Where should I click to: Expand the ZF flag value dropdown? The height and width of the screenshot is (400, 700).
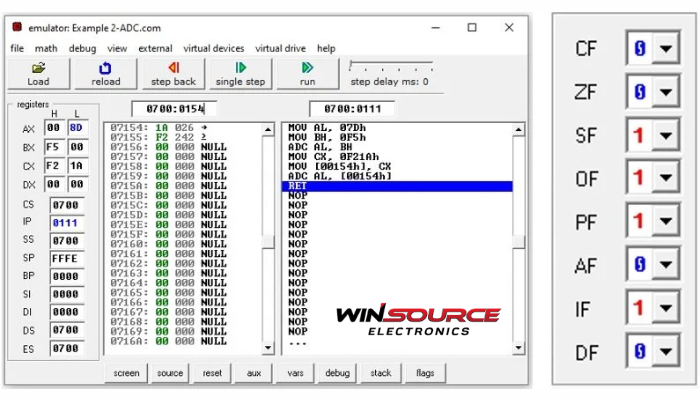click(663, 92)
